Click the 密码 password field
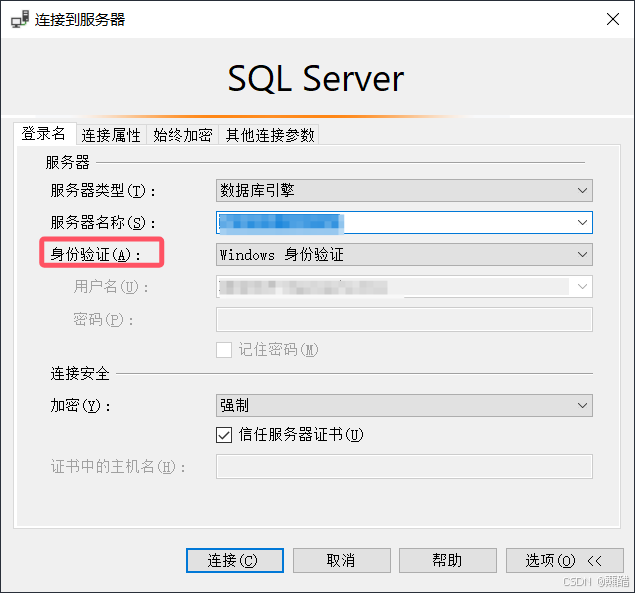This screenshot has height=593, width=635. point(404,319)
